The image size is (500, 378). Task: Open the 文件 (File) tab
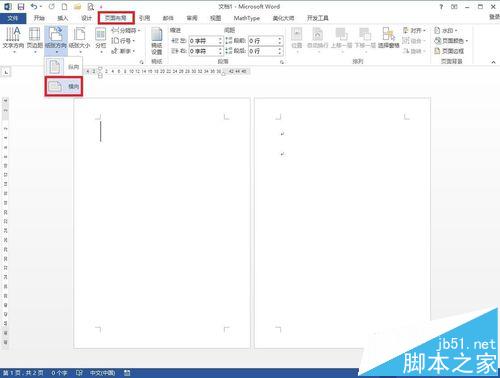(x=13, y=18)
